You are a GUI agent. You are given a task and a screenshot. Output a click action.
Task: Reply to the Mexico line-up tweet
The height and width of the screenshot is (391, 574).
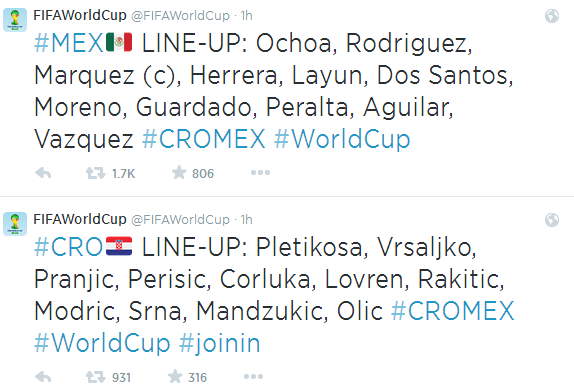[x=43, y=173]
